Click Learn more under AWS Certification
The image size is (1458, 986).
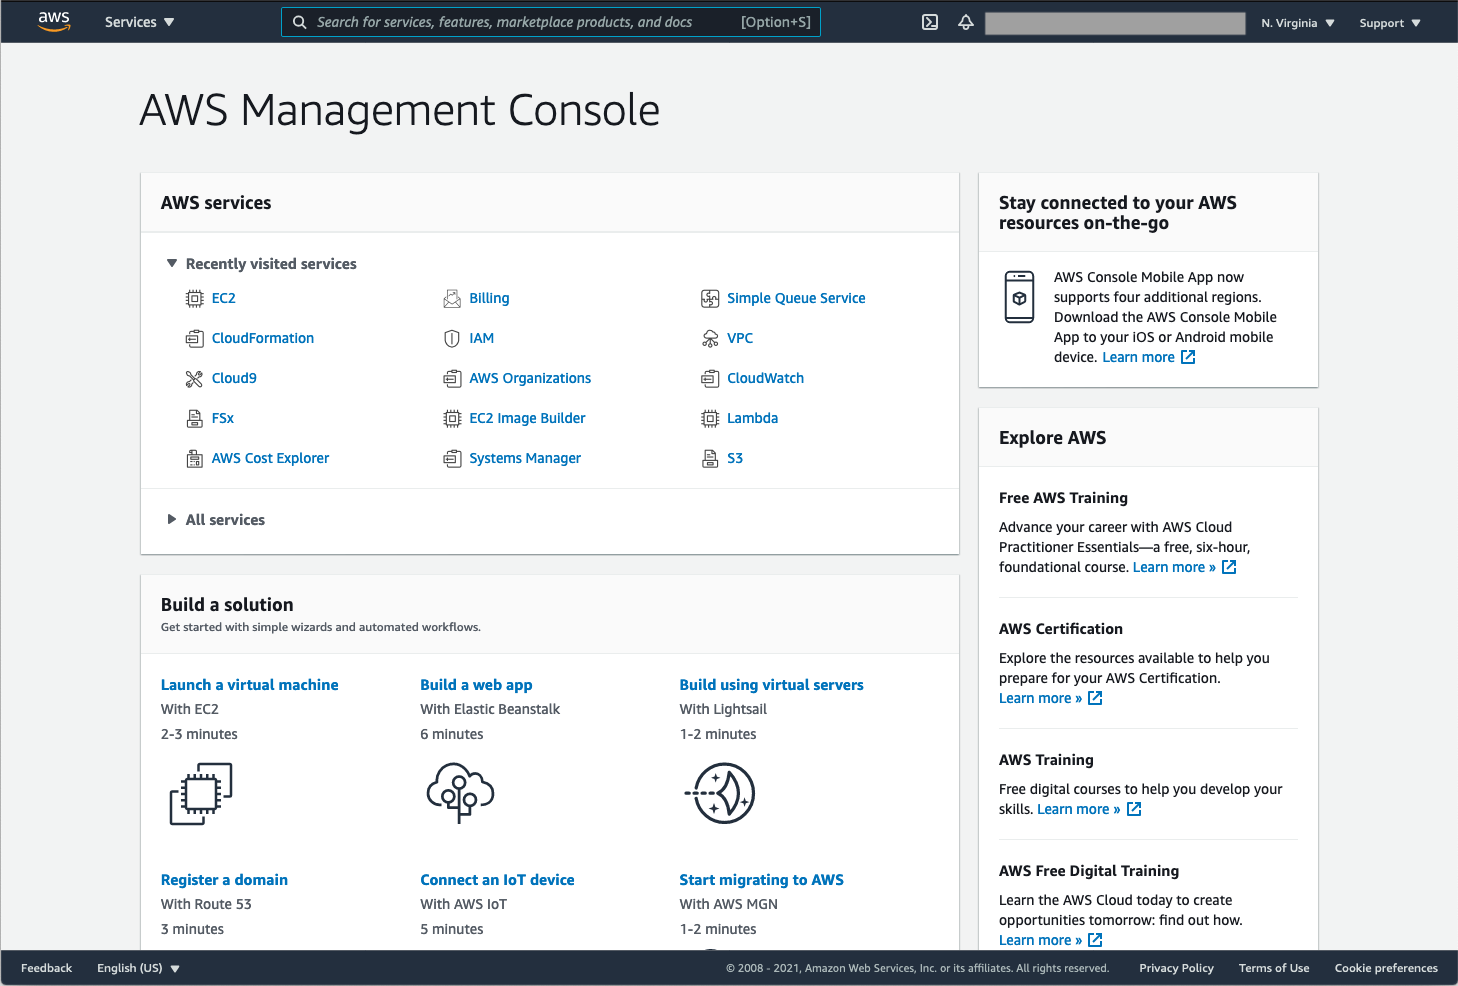coord(1050,698)
